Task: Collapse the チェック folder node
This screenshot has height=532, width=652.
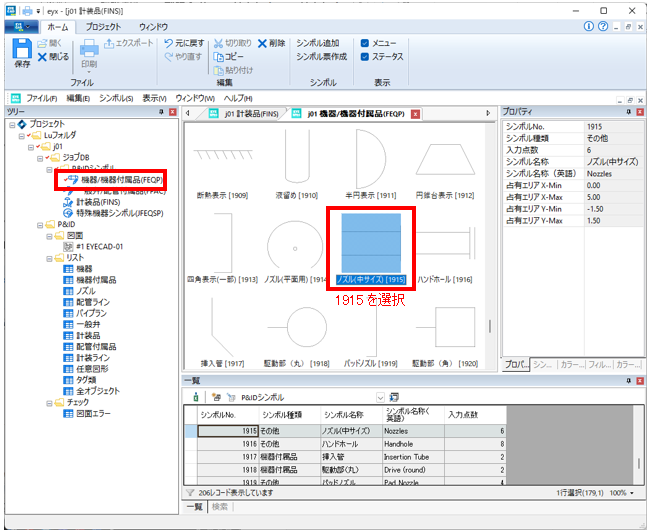Action: [x=49, y=403]
